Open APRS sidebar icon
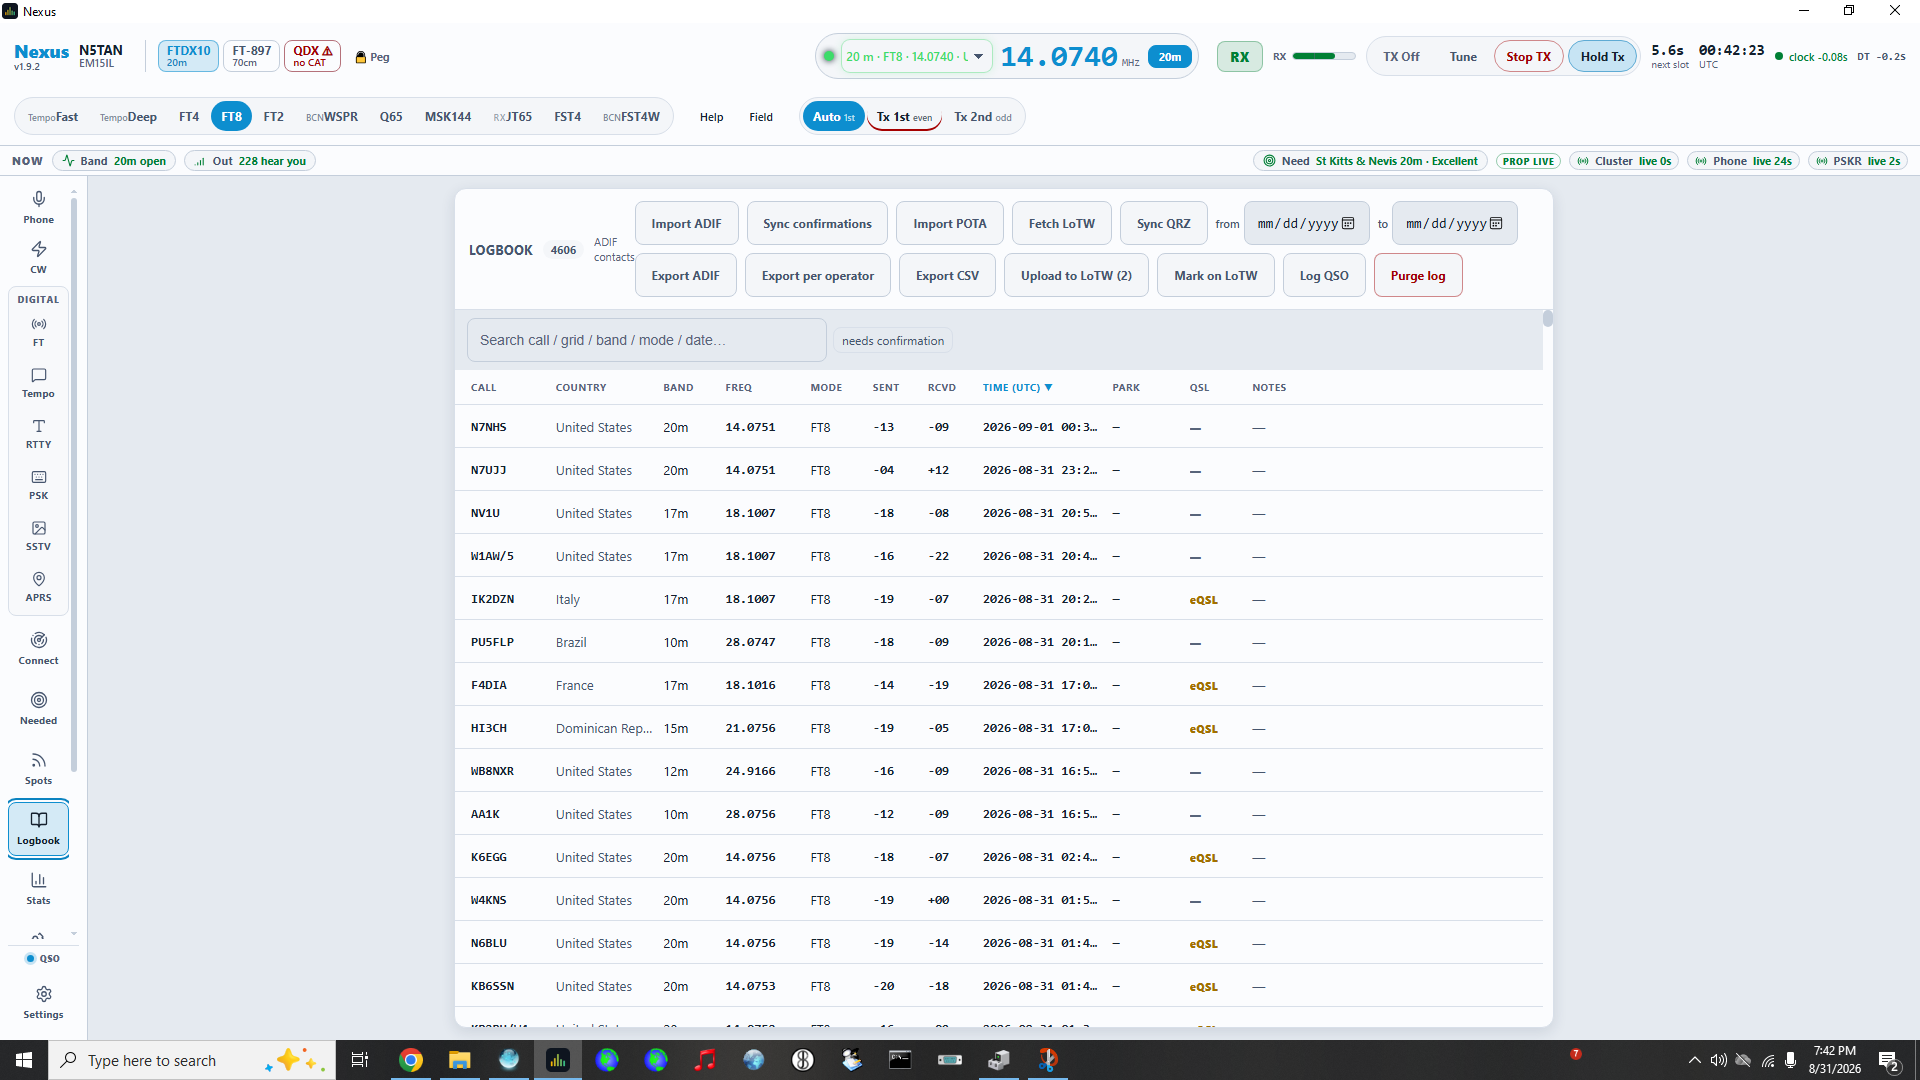1920x1080 pixels. (x=38, y=587)
